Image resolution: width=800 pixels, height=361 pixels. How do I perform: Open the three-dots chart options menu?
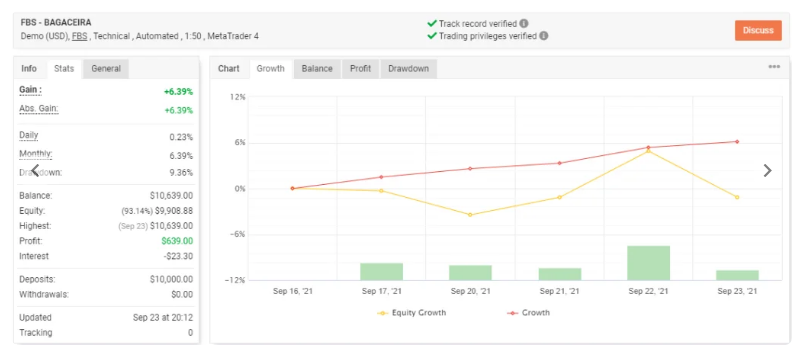point(774,67)
